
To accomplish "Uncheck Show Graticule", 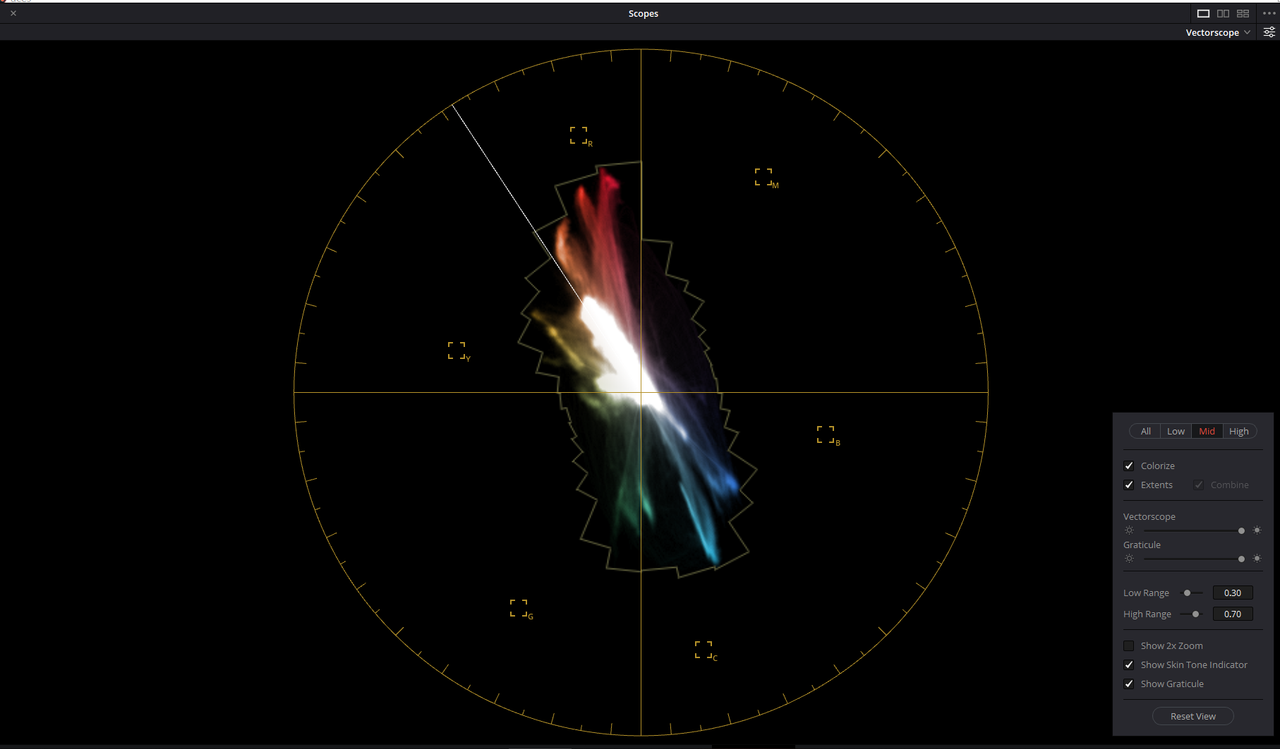I will point(1129,684).
